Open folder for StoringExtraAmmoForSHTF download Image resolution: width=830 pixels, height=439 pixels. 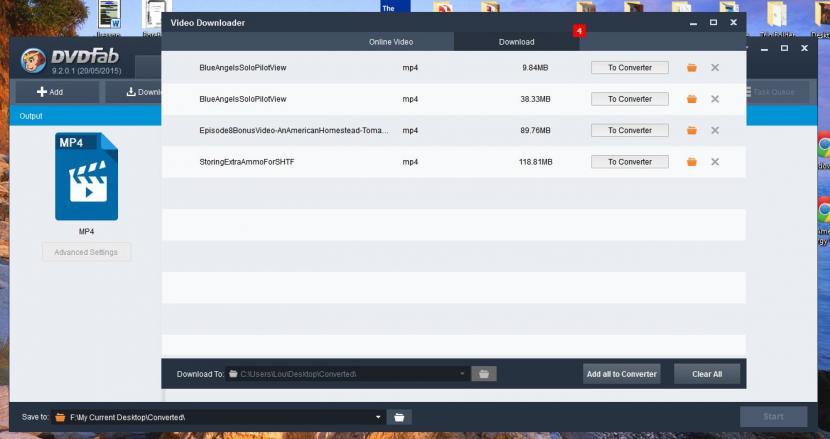point(691,162)
